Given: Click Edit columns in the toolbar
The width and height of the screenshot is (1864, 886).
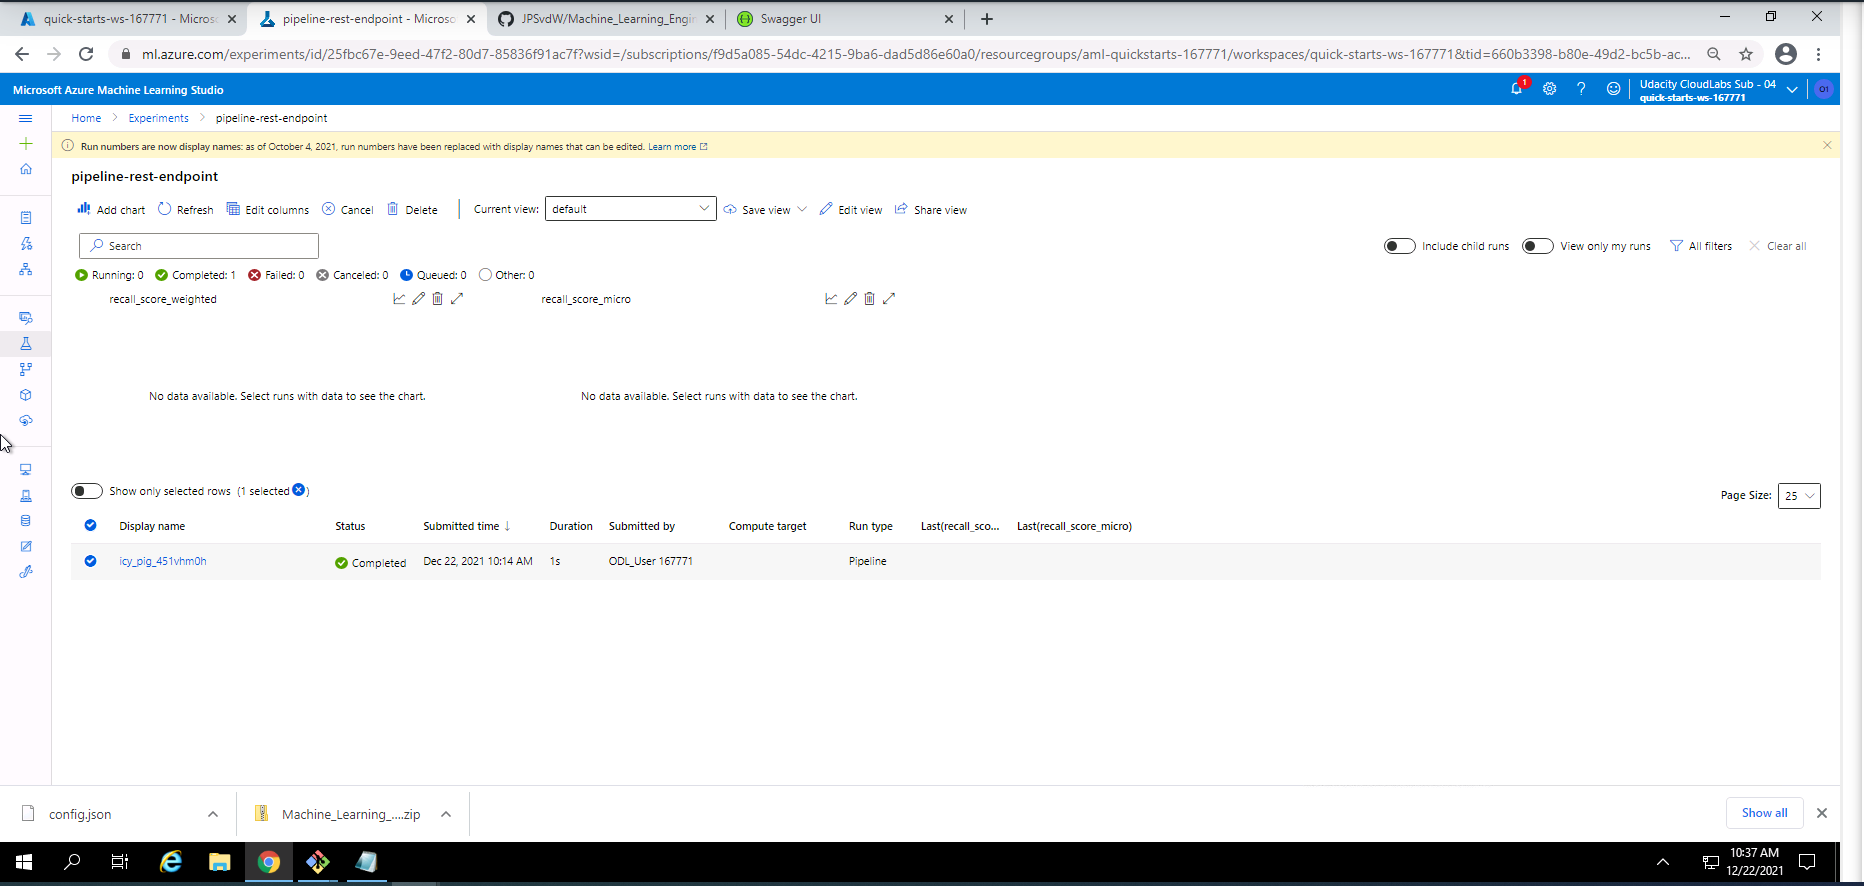Looking at the screenshot, I should (x=268, y=209).
